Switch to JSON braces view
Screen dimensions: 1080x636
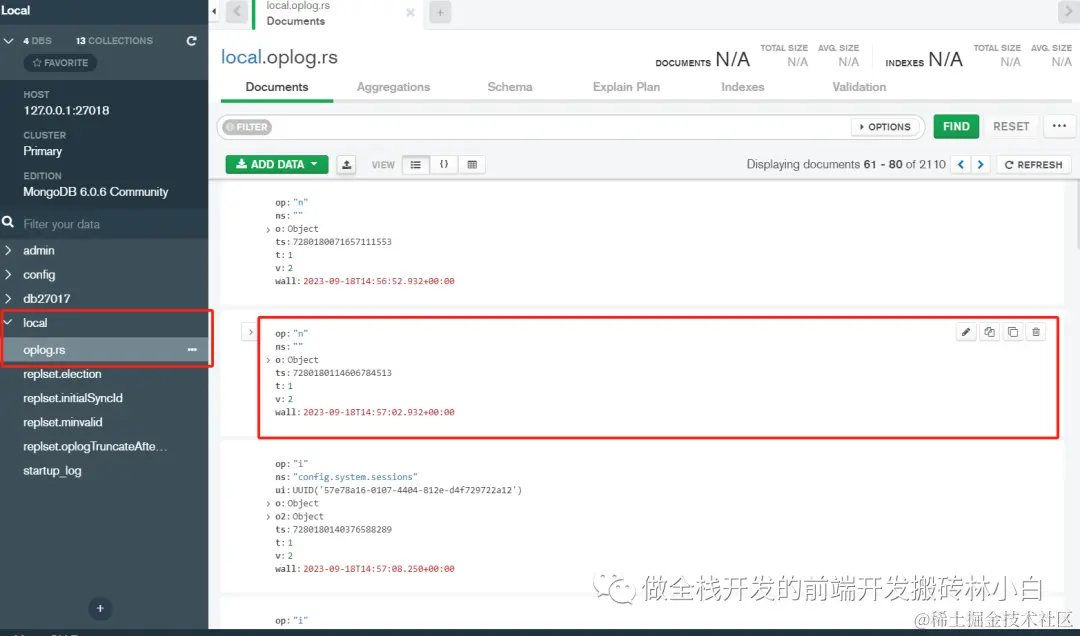444,165
